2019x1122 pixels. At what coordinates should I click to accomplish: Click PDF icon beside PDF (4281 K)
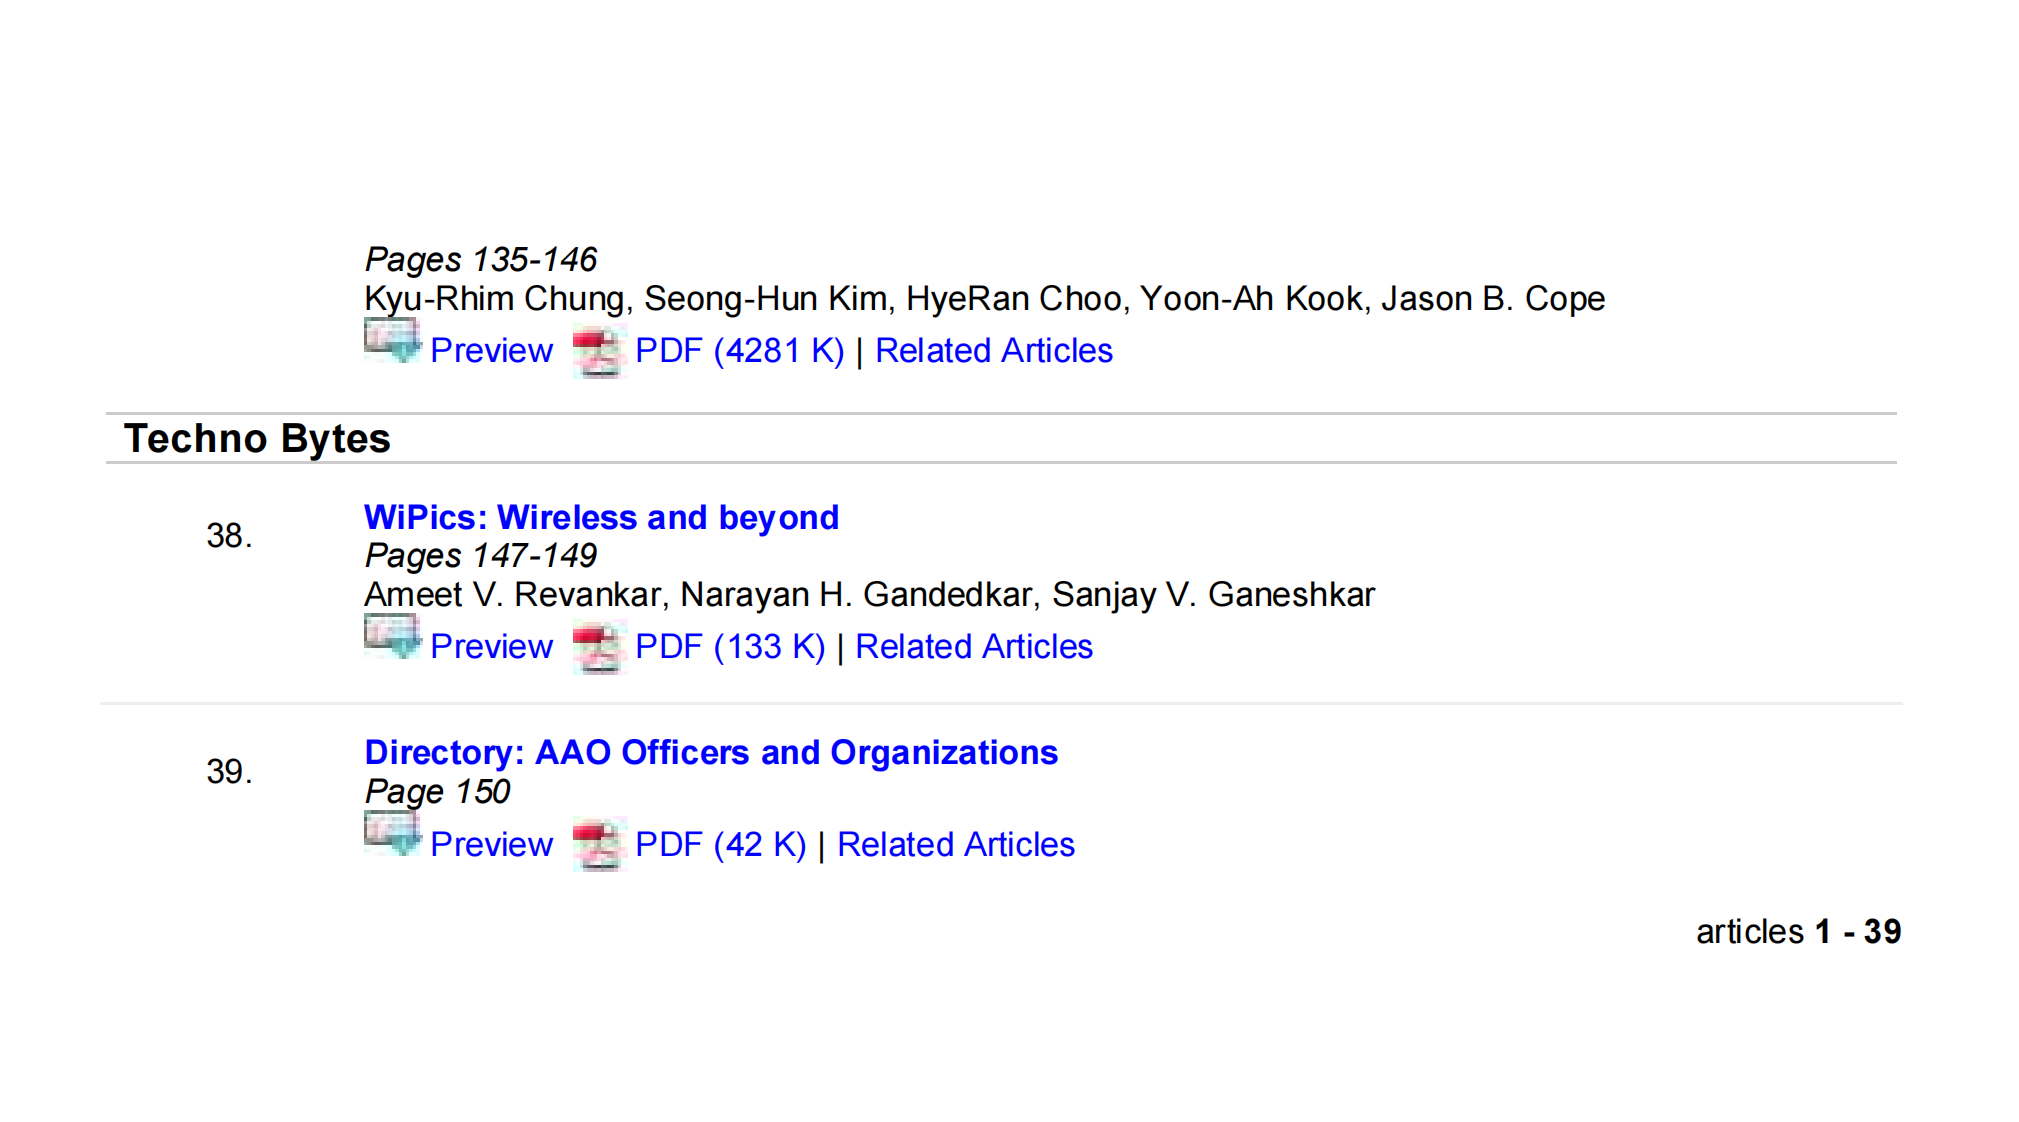(598, 352)
